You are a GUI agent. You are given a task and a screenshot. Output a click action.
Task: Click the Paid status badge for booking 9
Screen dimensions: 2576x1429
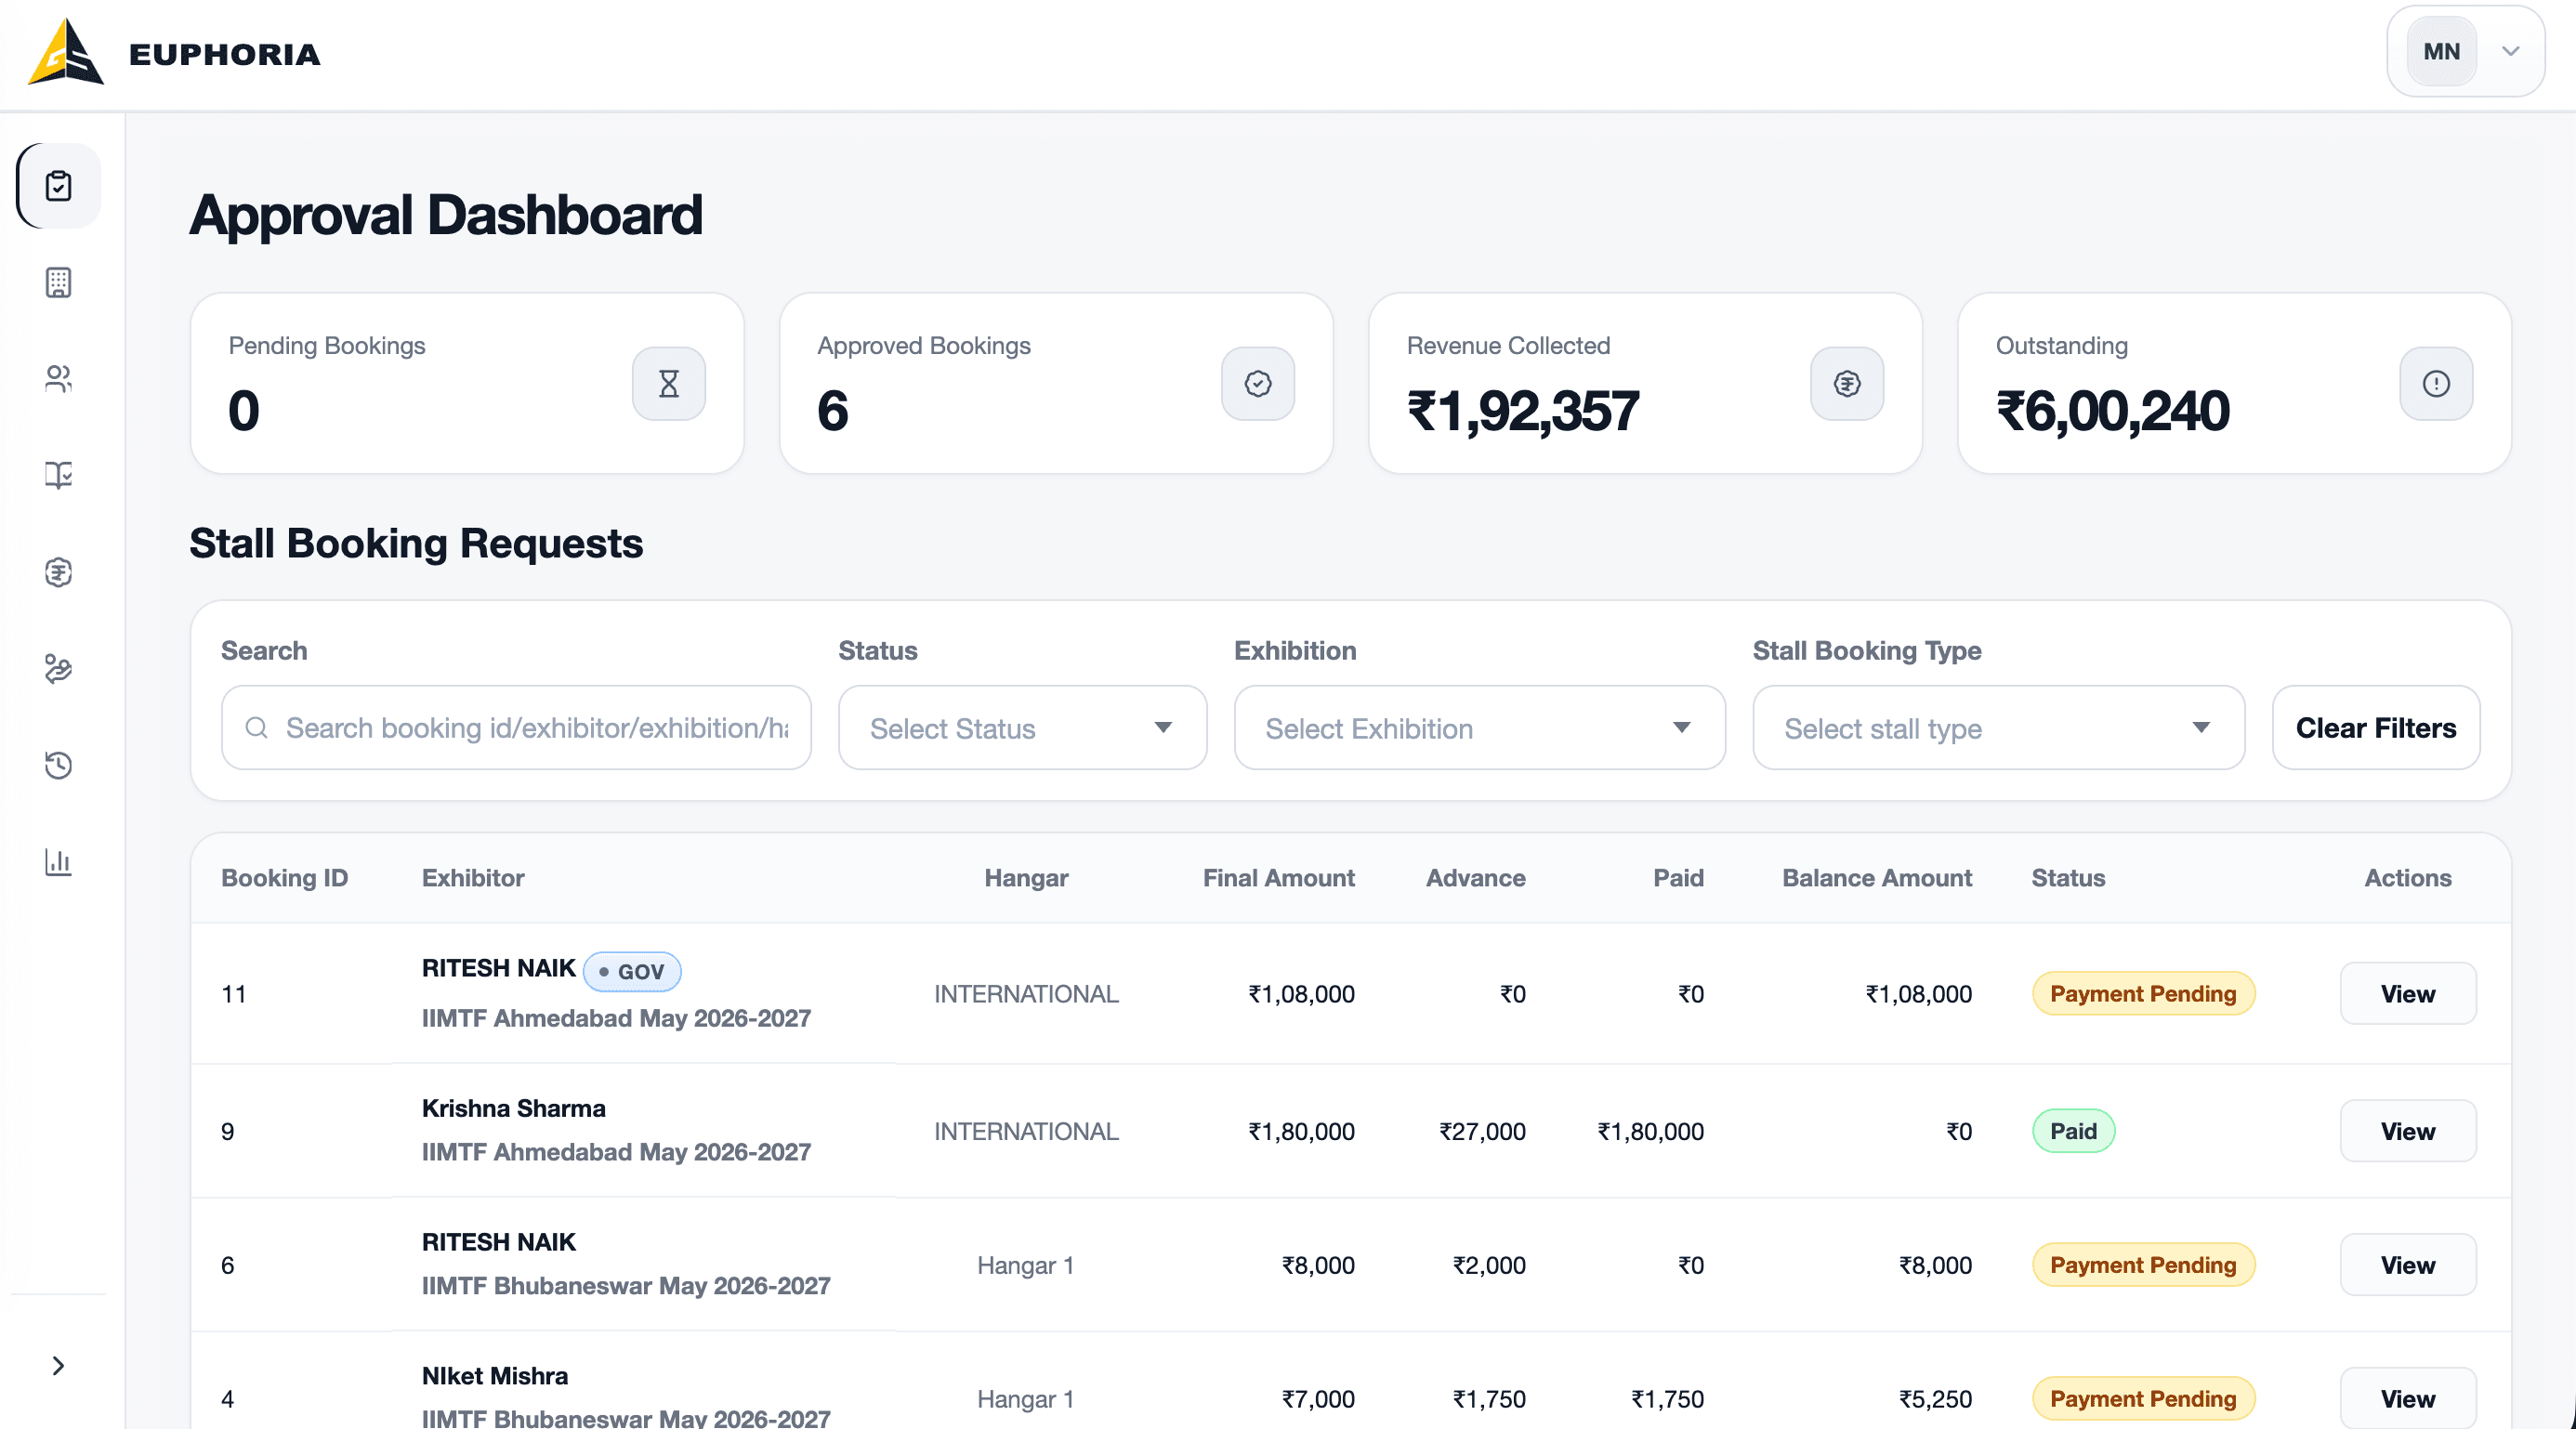pyautogui.click(x=2073, y=1132)
